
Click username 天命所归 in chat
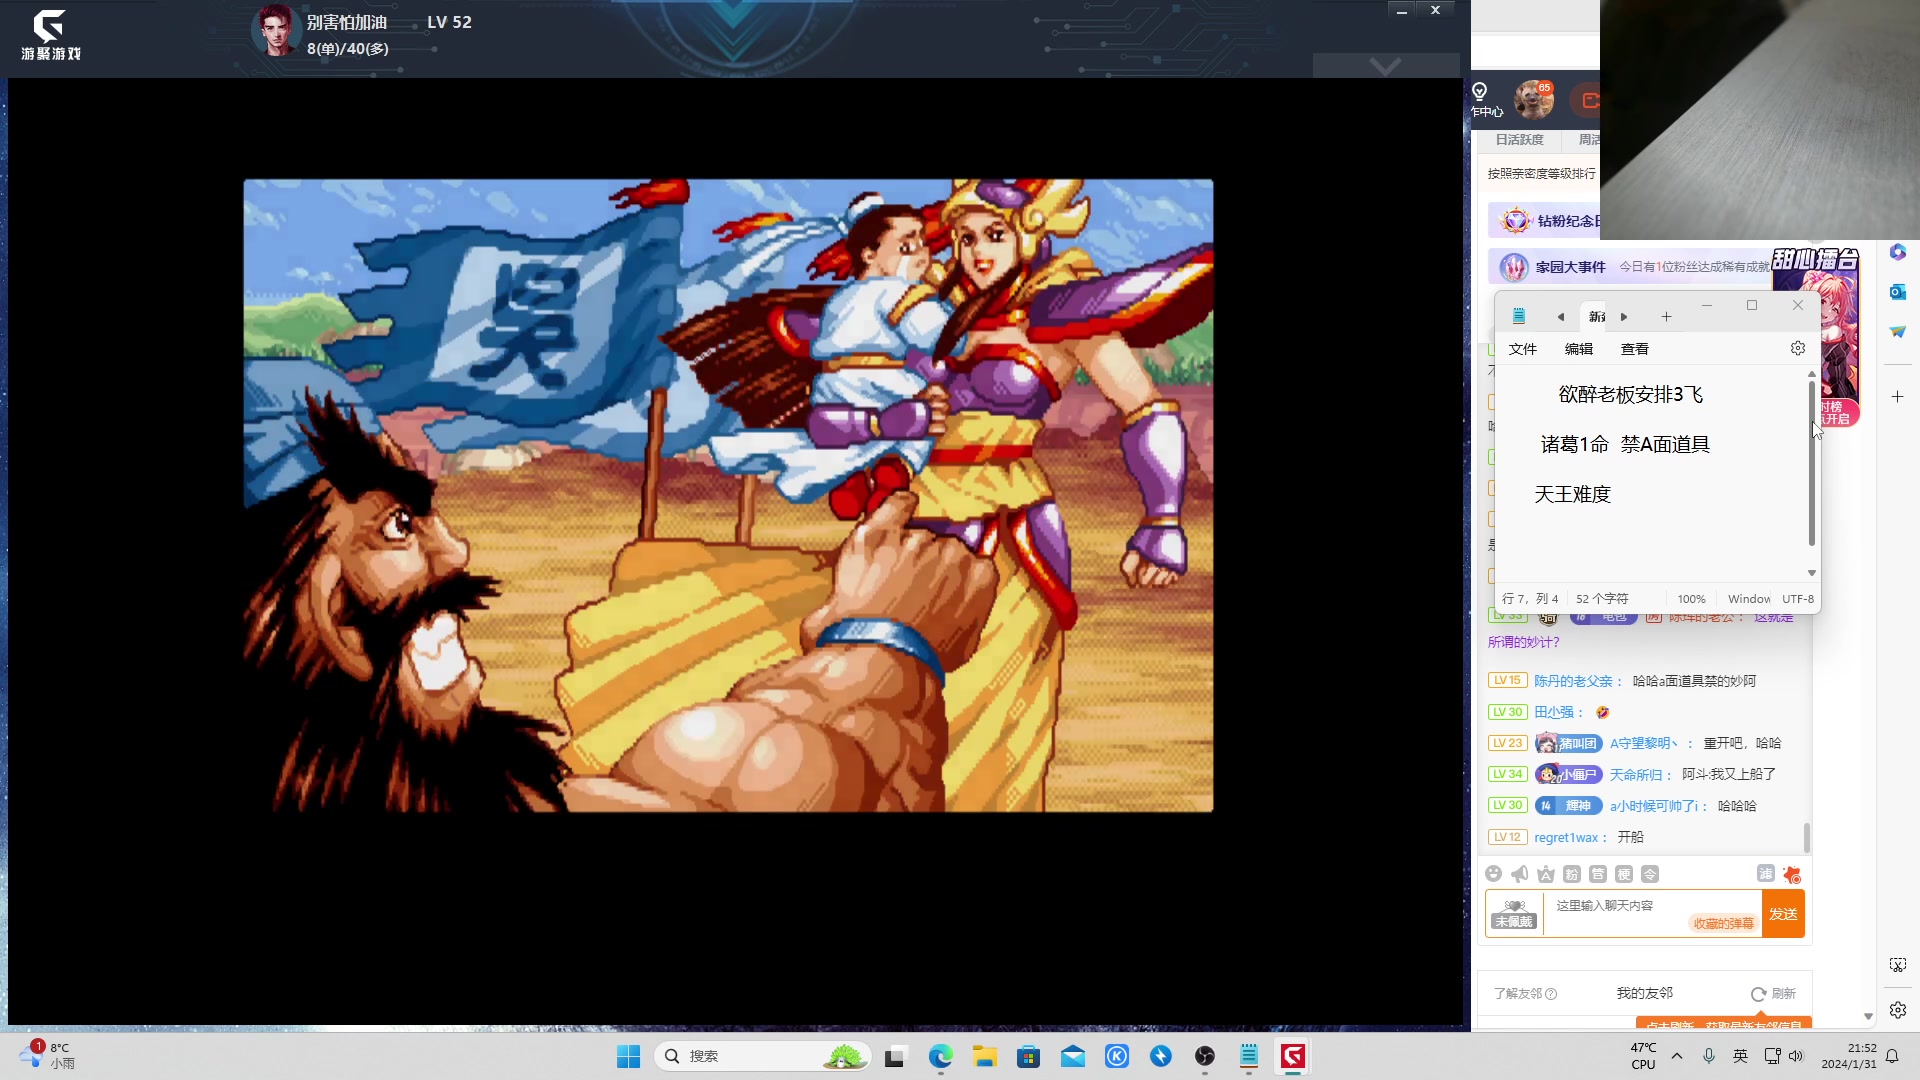1635,775
